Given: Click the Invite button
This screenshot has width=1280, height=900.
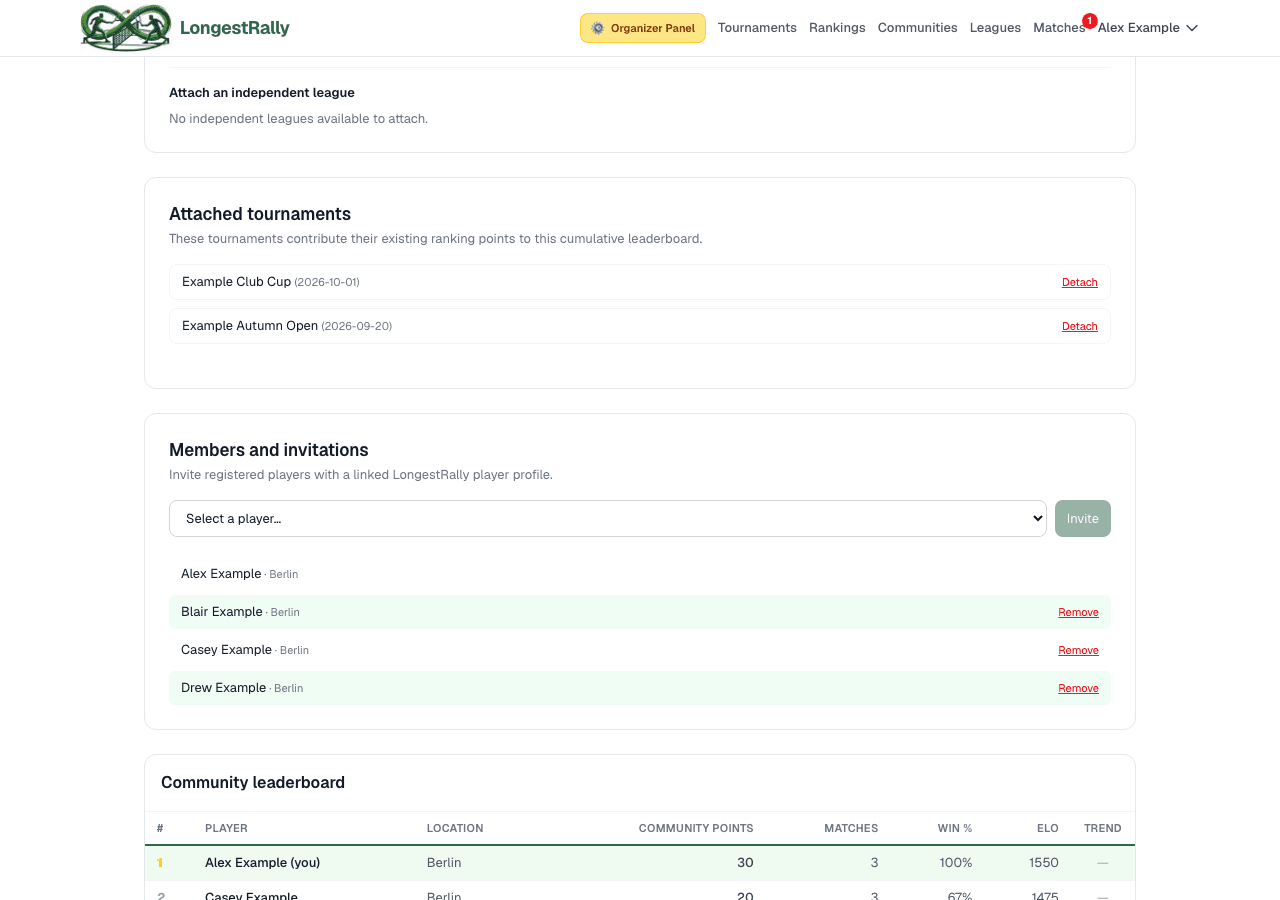Looking at the screenshot, I should [x=1083, y=518].
